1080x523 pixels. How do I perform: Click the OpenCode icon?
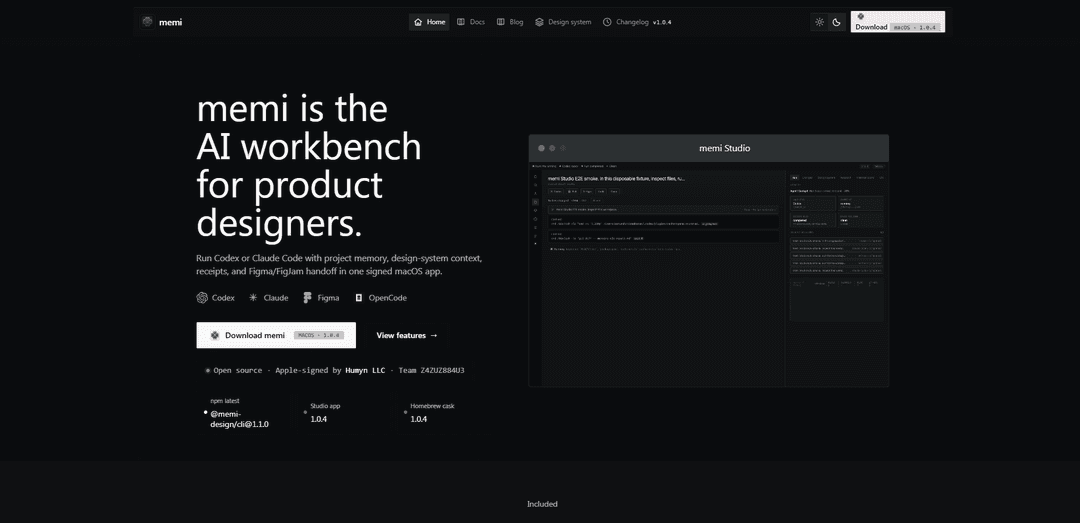tap(359, 298)
